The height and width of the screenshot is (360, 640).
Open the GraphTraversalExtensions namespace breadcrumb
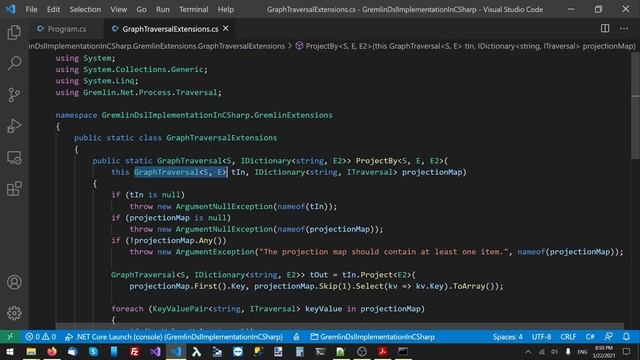pos(157,46)
